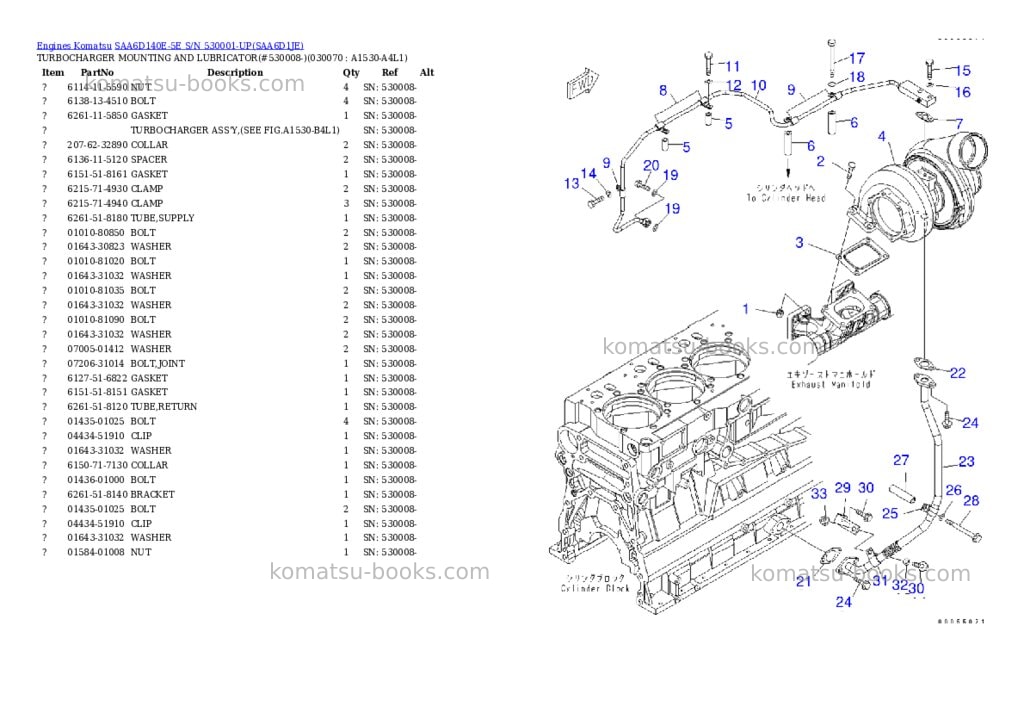Click the Cylinder Block label
Viewport: 1024px width, 725px height.
(595, 588)
